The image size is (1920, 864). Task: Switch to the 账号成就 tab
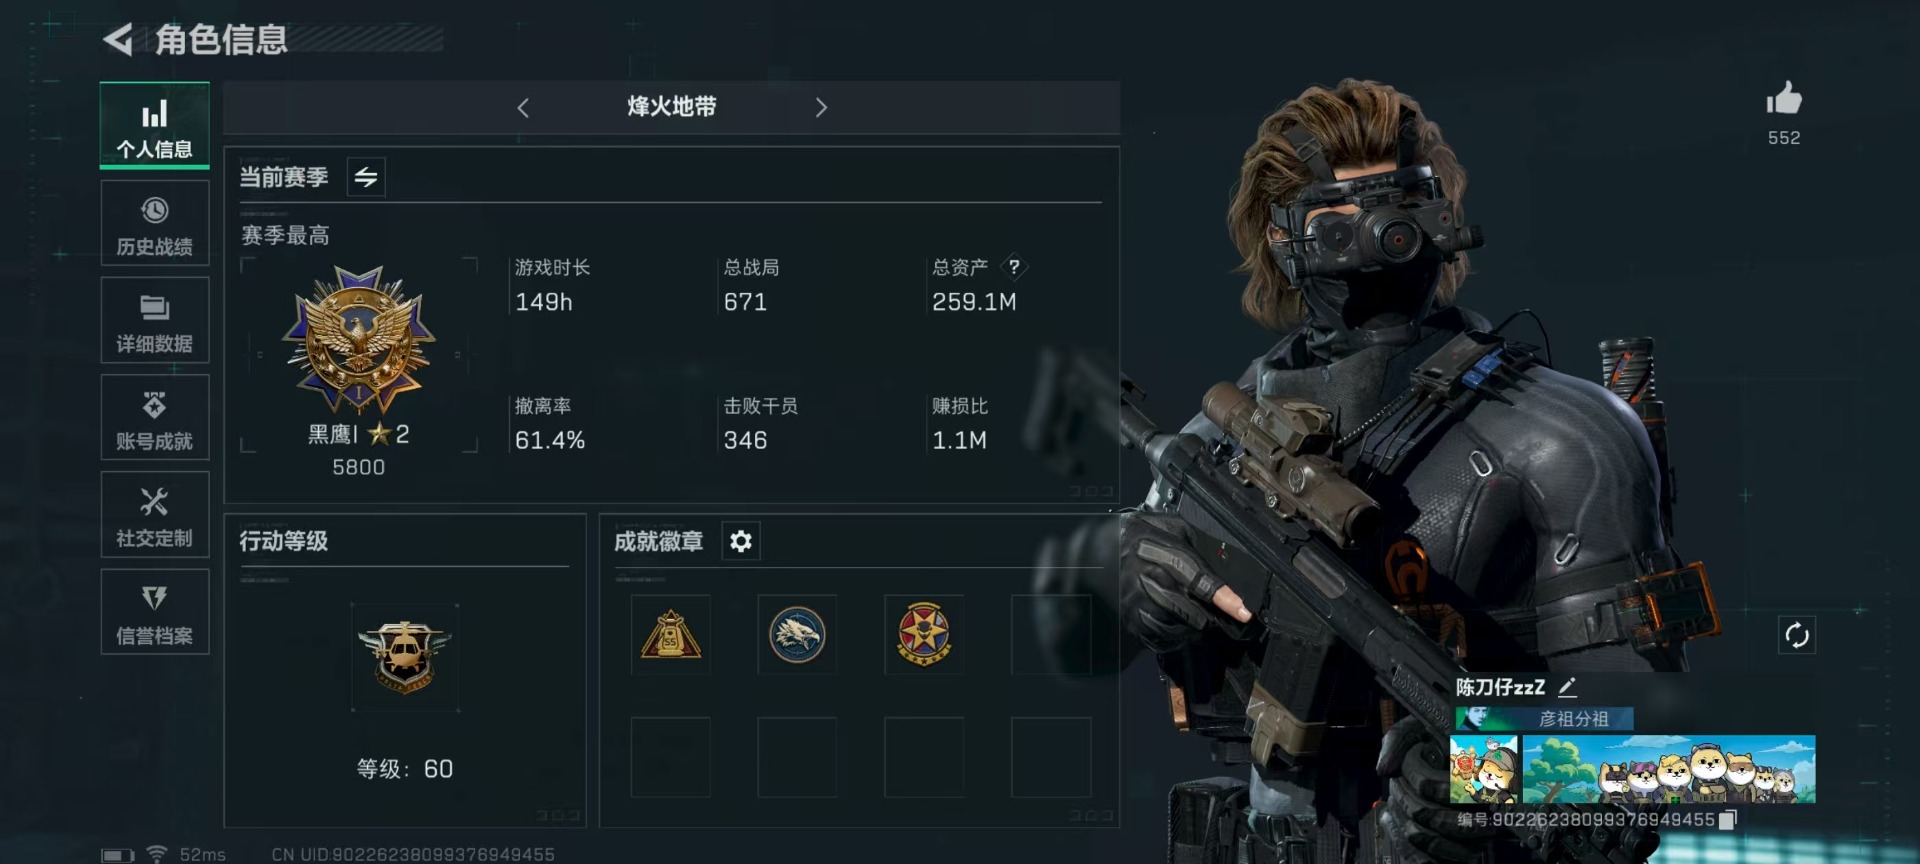[155, 418]
